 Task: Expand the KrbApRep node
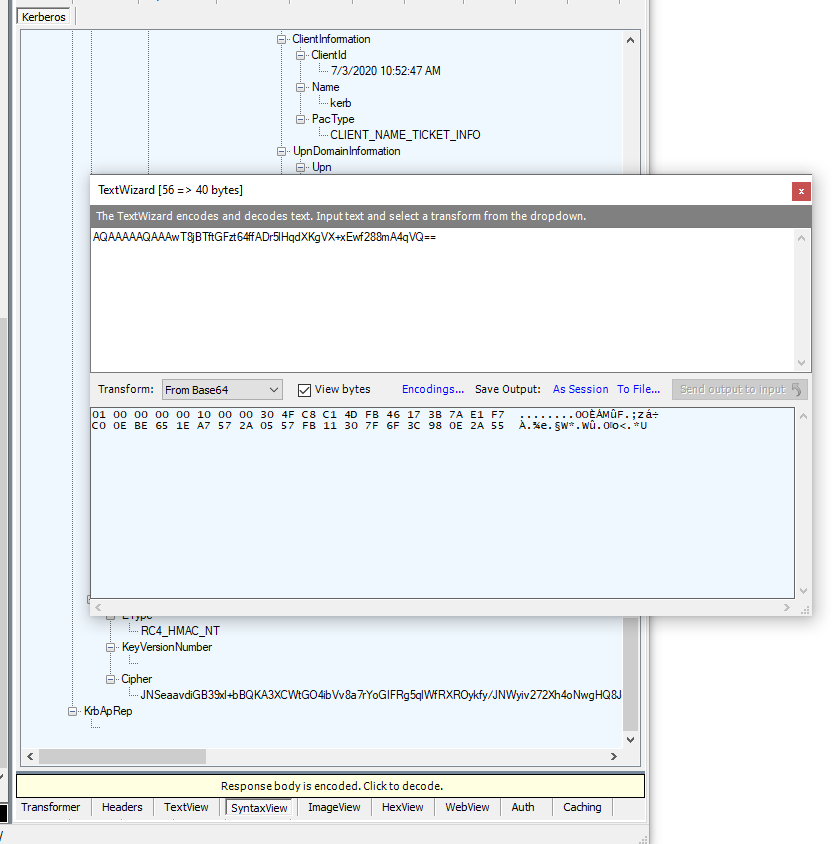[x=74, y=712]
